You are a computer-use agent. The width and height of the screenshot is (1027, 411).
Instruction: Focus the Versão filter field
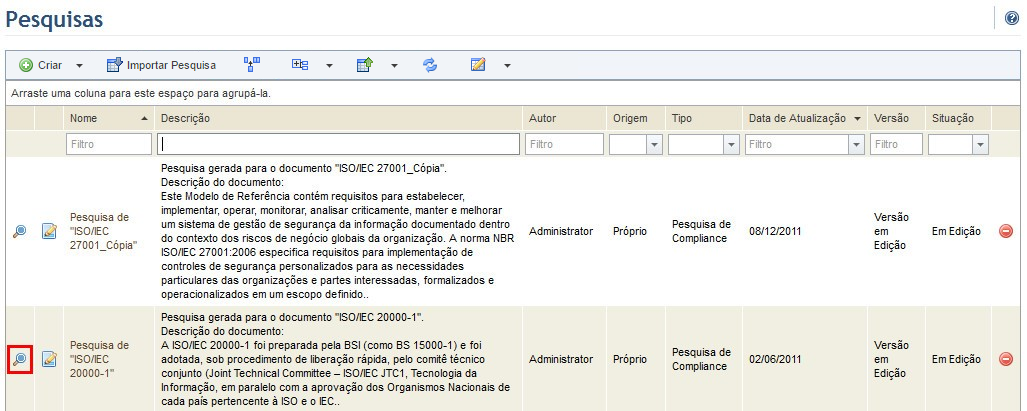click(897, 144)
